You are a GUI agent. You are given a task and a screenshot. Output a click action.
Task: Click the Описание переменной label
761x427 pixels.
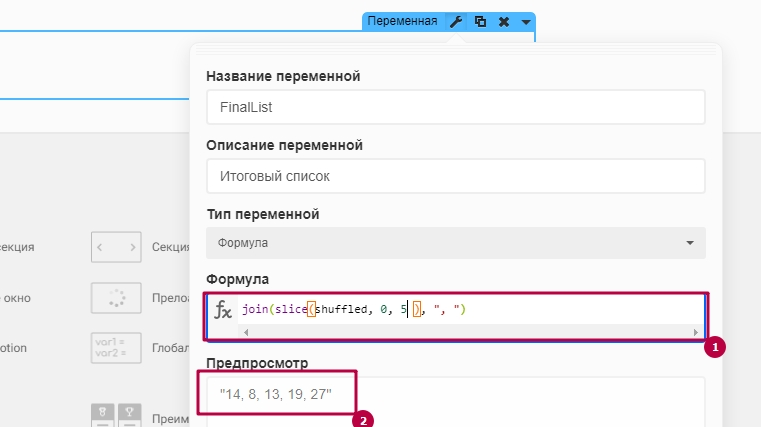[284, 145]
